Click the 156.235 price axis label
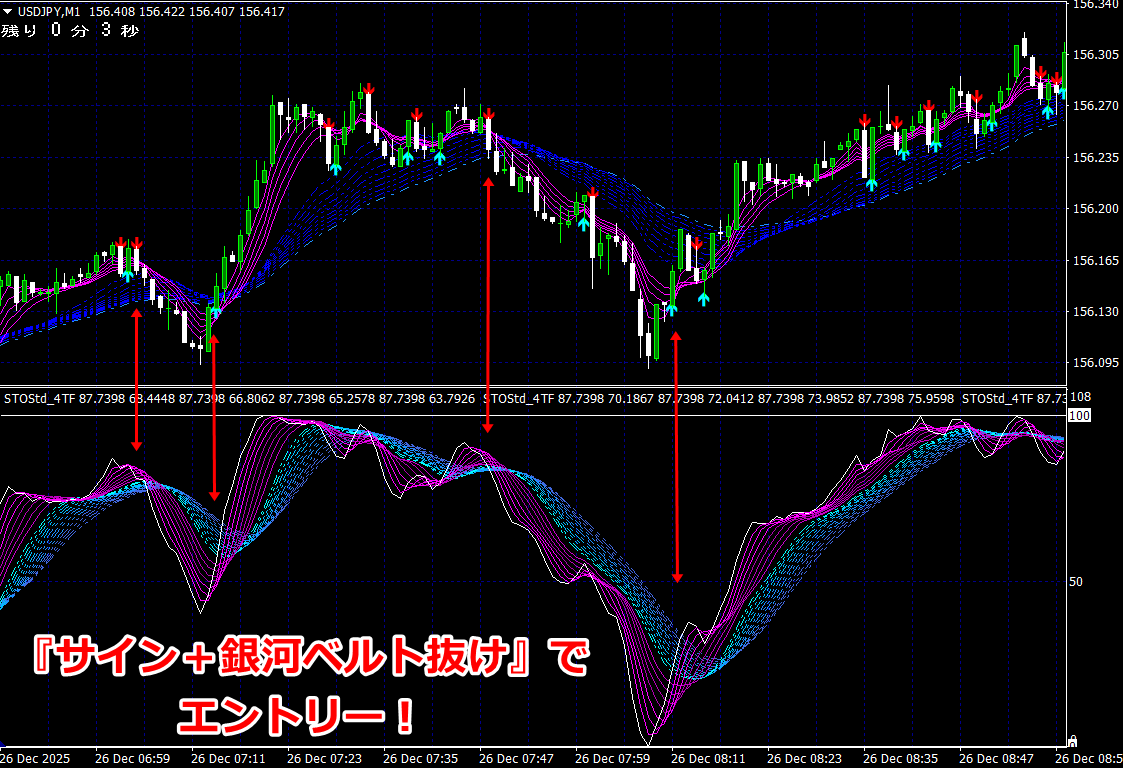Image resolution: width=1123 pixels, height=768 pixels. pos(1096,158)
